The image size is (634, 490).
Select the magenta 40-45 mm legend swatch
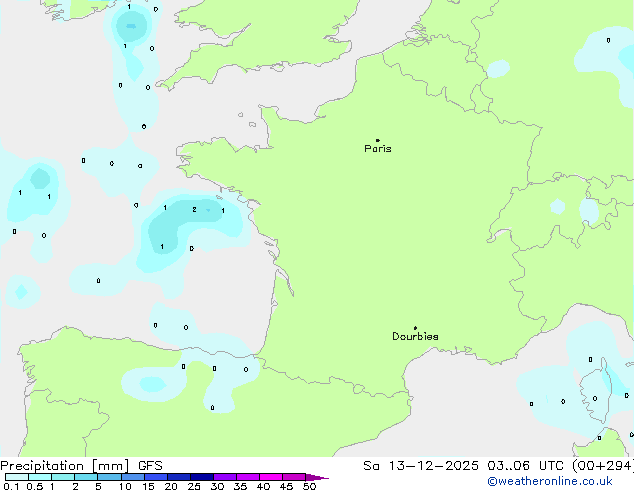click(x=271, y=477)
